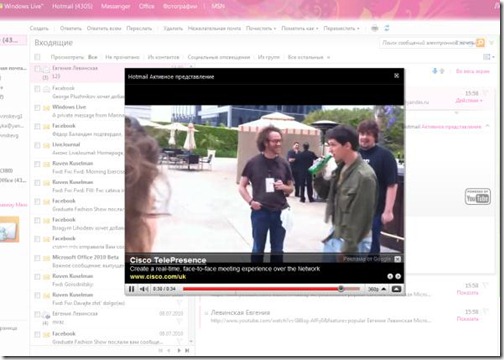Image resolution: width=504 pixels, height=360 pixels.
Task: Check the Microsoft Office 2010 Beta message checkbox
Action: pos(37,258)
